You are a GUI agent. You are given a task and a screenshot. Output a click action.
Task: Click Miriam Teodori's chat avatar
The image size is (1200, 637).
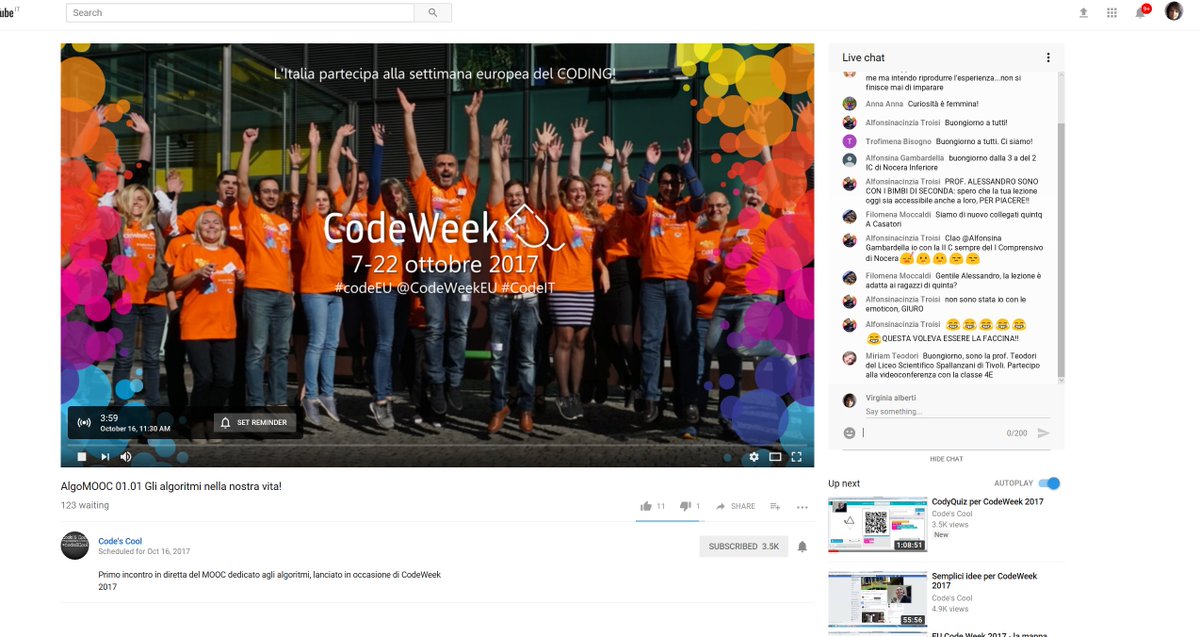(x=849, y=357)
